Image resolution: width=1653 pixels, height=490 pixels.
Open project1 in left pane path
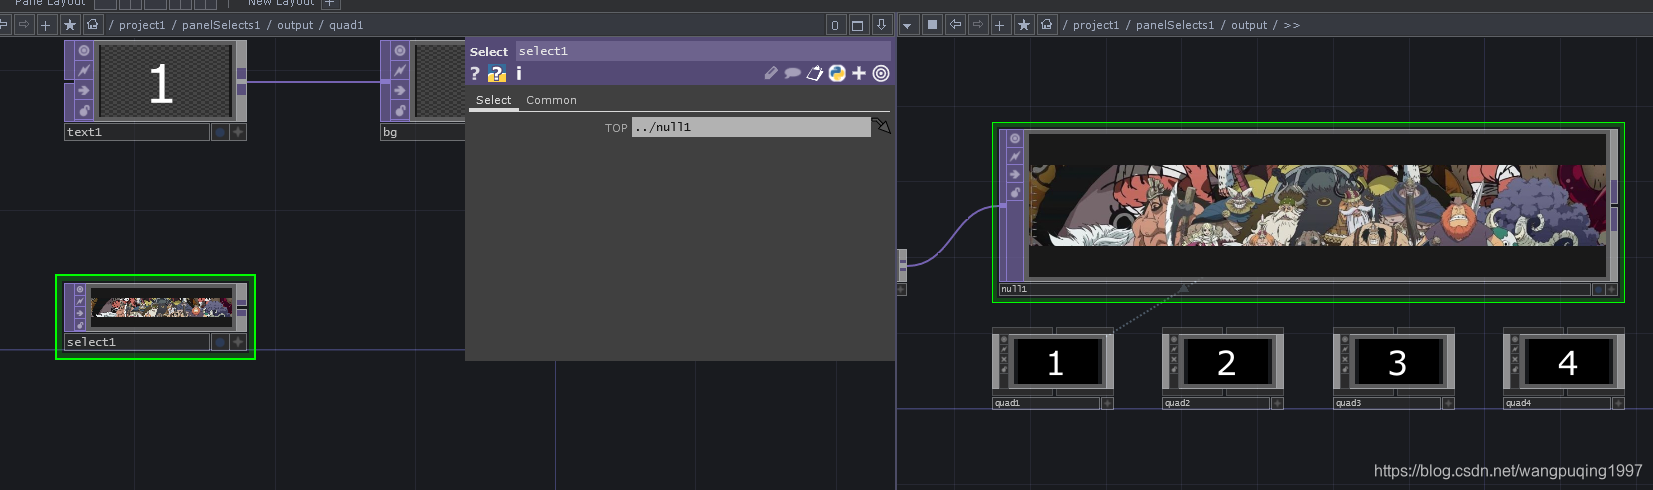click(x=142, y=25)
